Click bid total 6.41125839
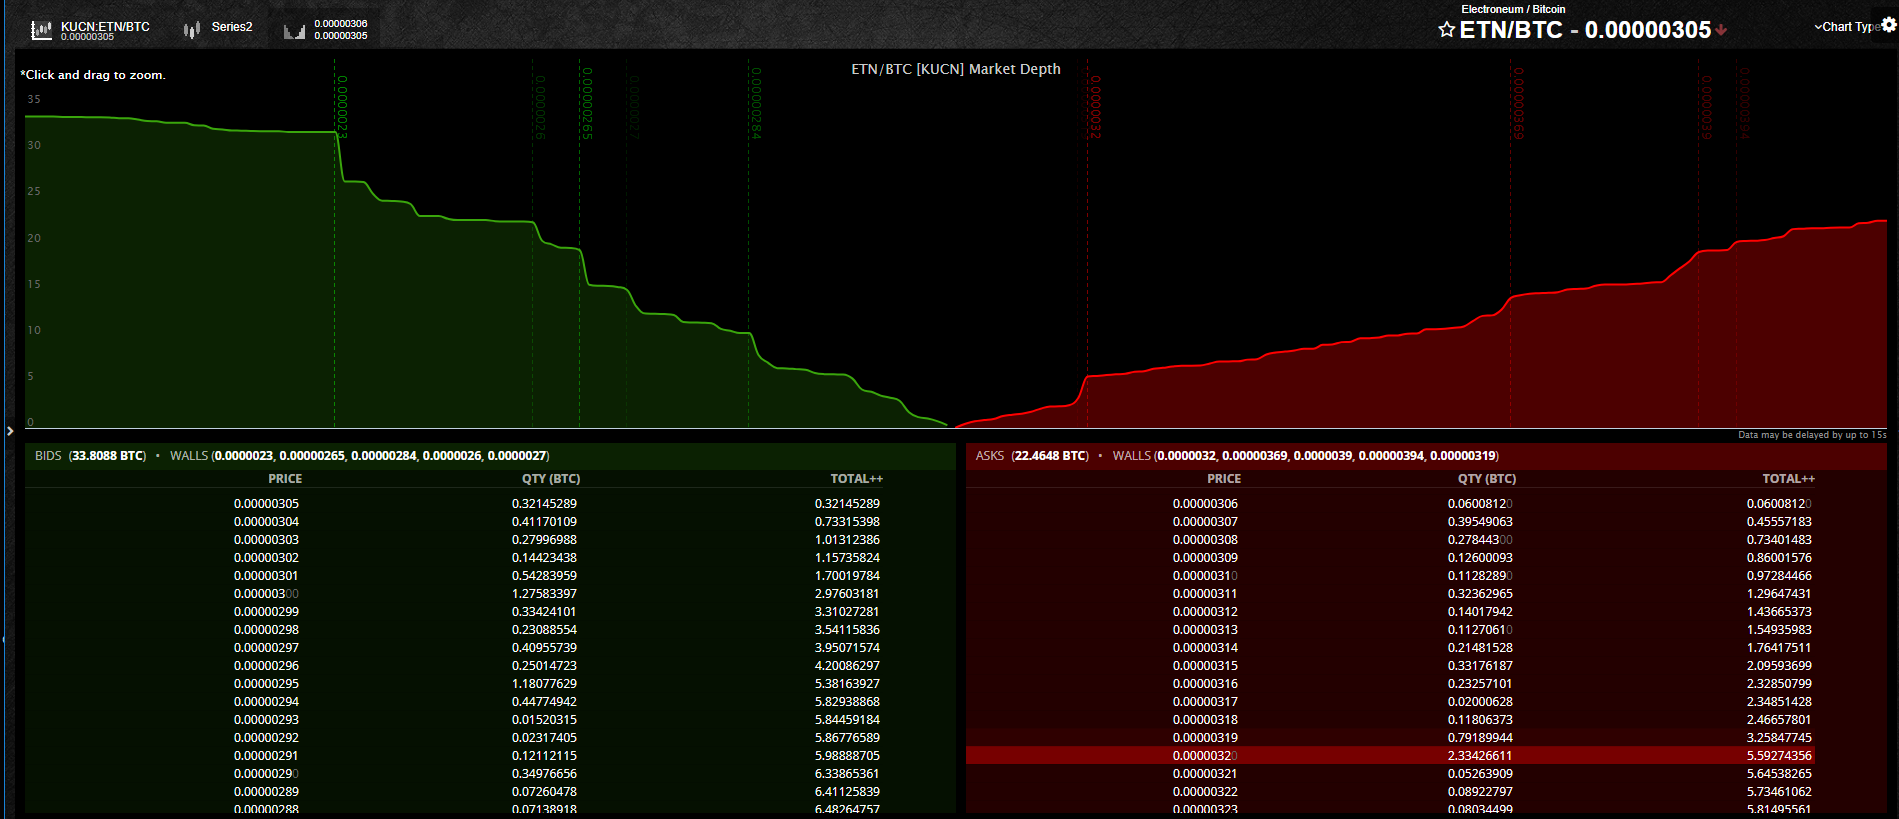This screenshot has width=1899, height=819. [x=847, y=792]
